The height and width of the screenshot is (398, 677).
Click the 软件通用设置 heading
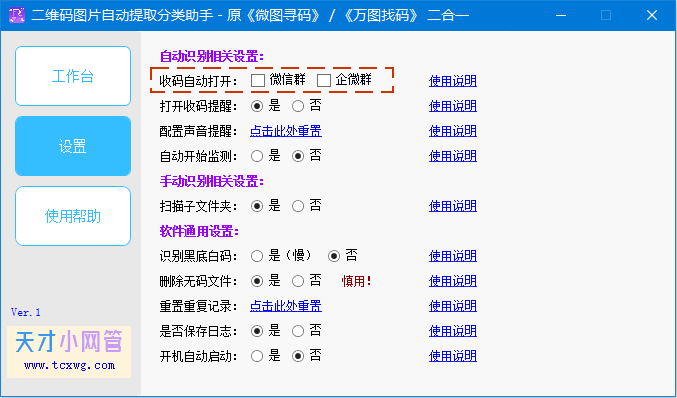click(x=199, y=231)
